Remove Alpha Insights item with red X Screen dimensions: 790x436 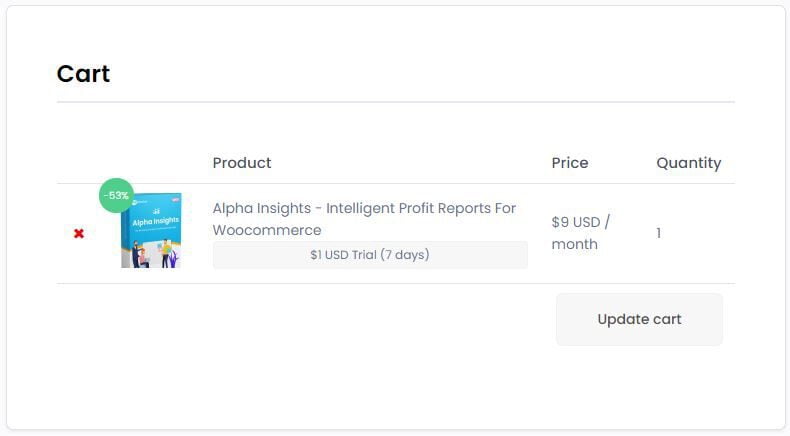79,233
